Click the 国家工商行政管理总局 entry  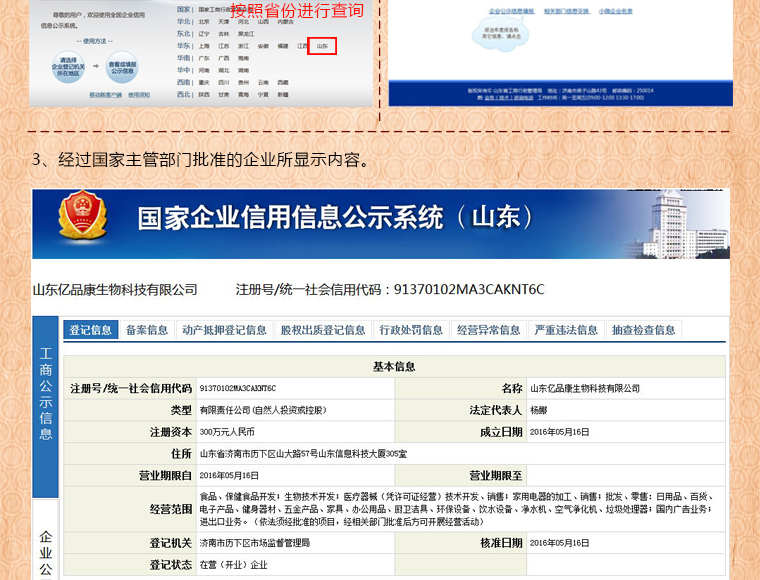226,10
